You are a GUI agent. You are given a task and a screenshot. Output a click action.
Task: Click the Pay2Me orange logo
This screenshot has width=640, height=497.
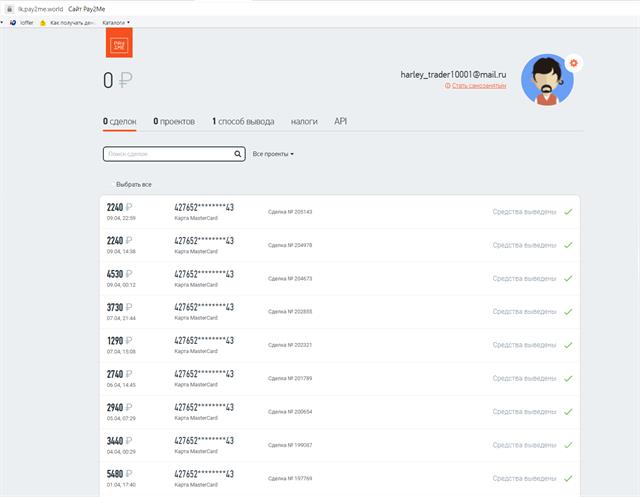coord(119,45)
